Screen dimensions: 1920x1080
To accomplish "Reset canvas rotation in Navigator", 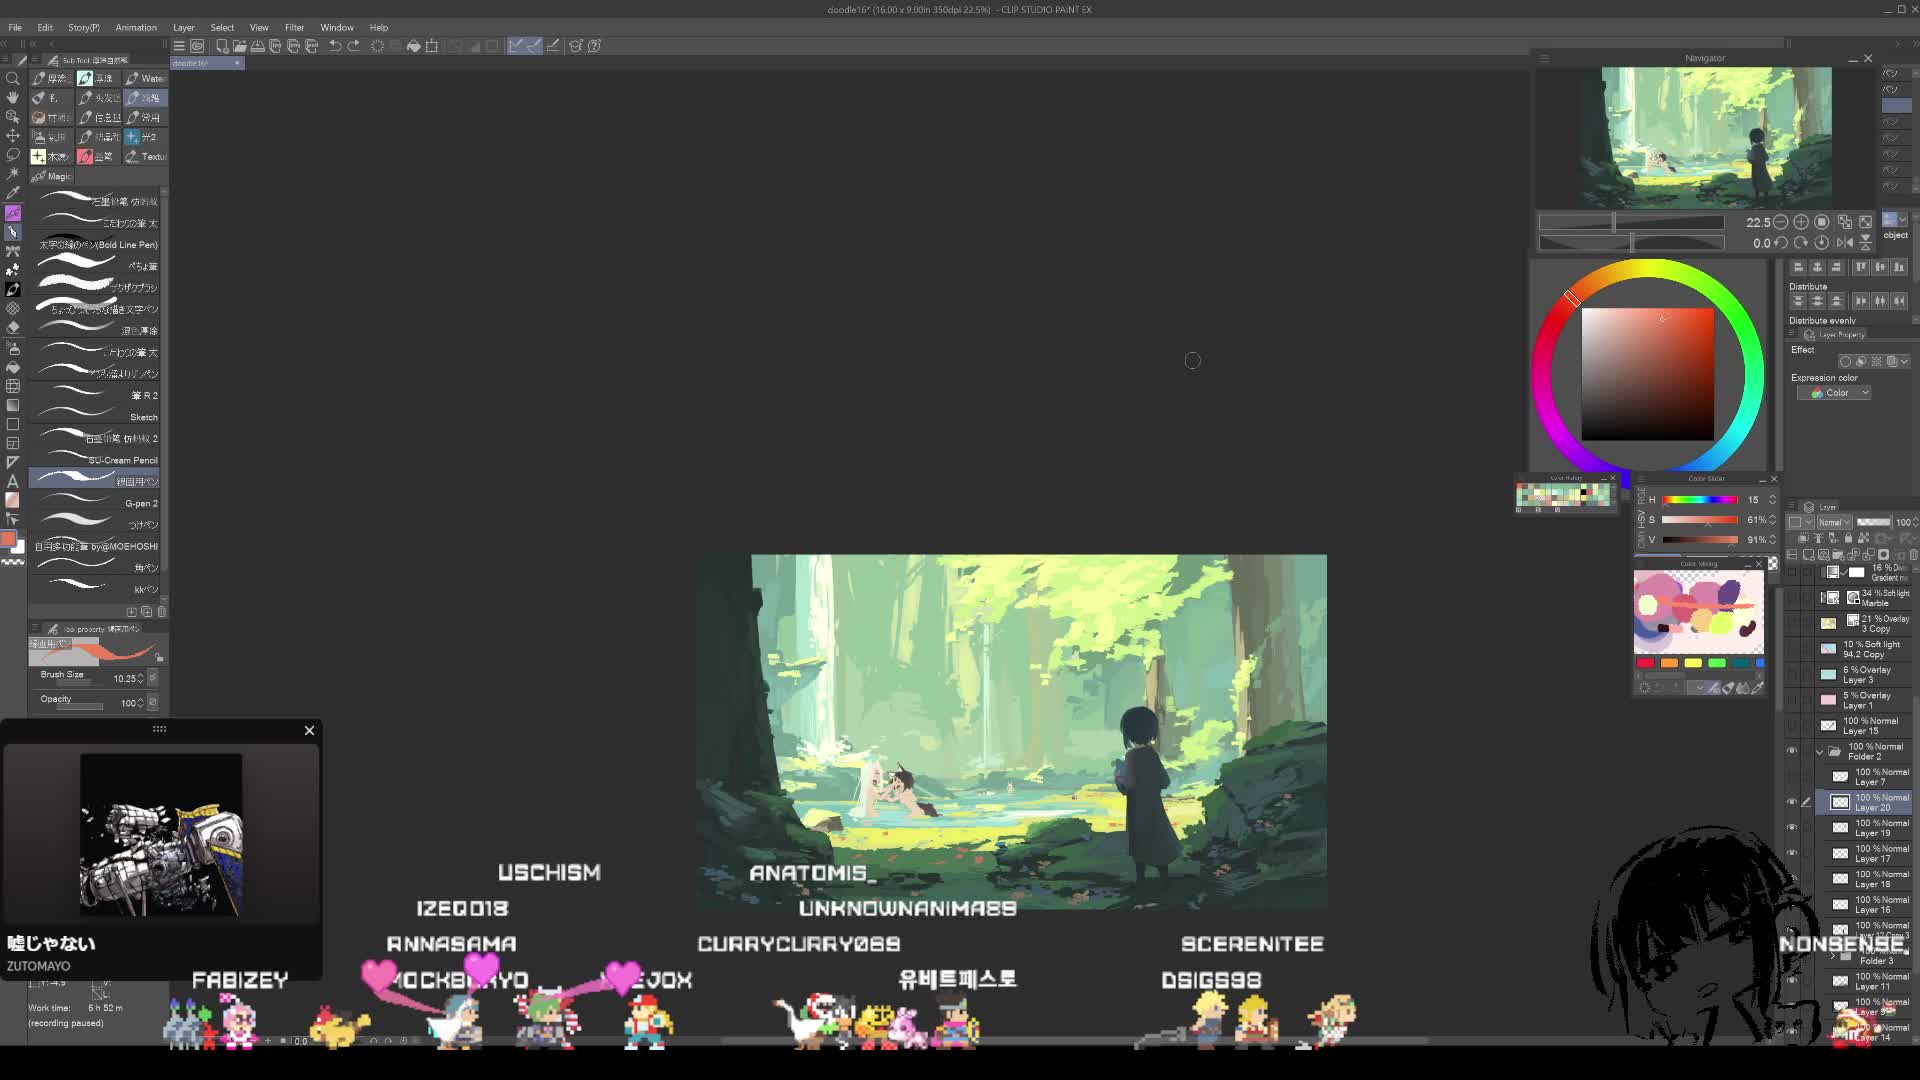I will tap(1822, 242).
